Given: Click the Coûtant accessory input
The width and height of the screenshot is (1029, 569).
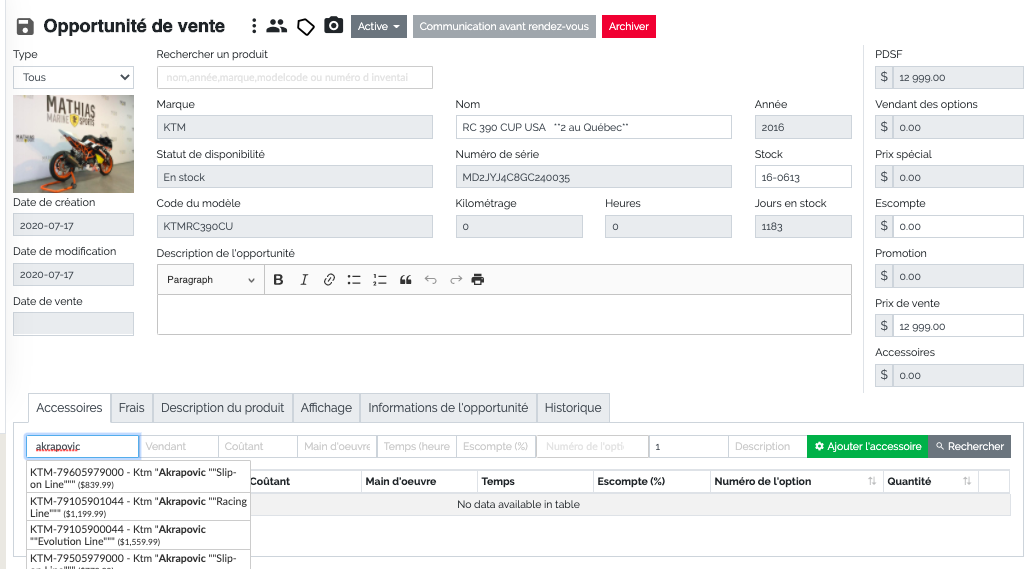Looking at the screenshot, I should click(x=258, y=446).
